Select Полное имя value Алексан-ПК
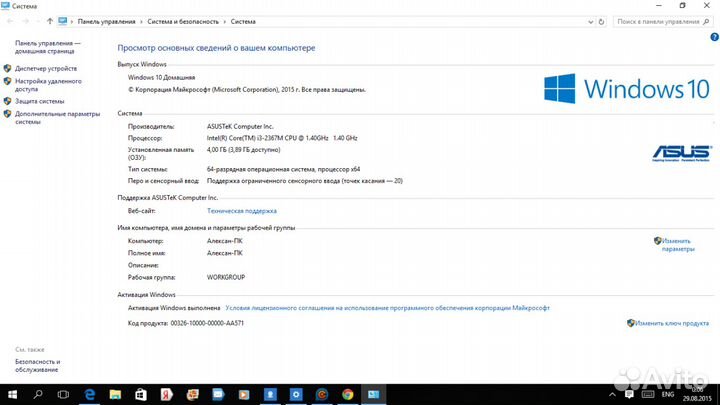 [x=225, y=253]
